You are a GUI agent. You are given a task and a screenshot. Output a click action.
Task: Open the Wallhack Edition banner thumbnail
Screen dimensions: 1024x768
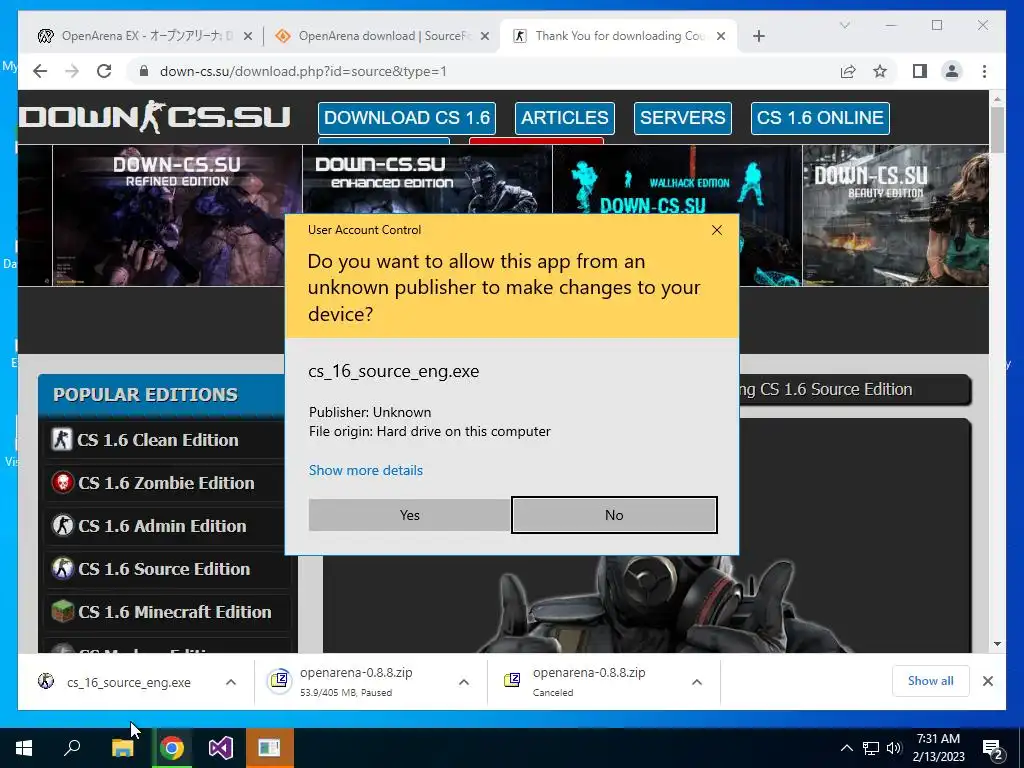677,180
